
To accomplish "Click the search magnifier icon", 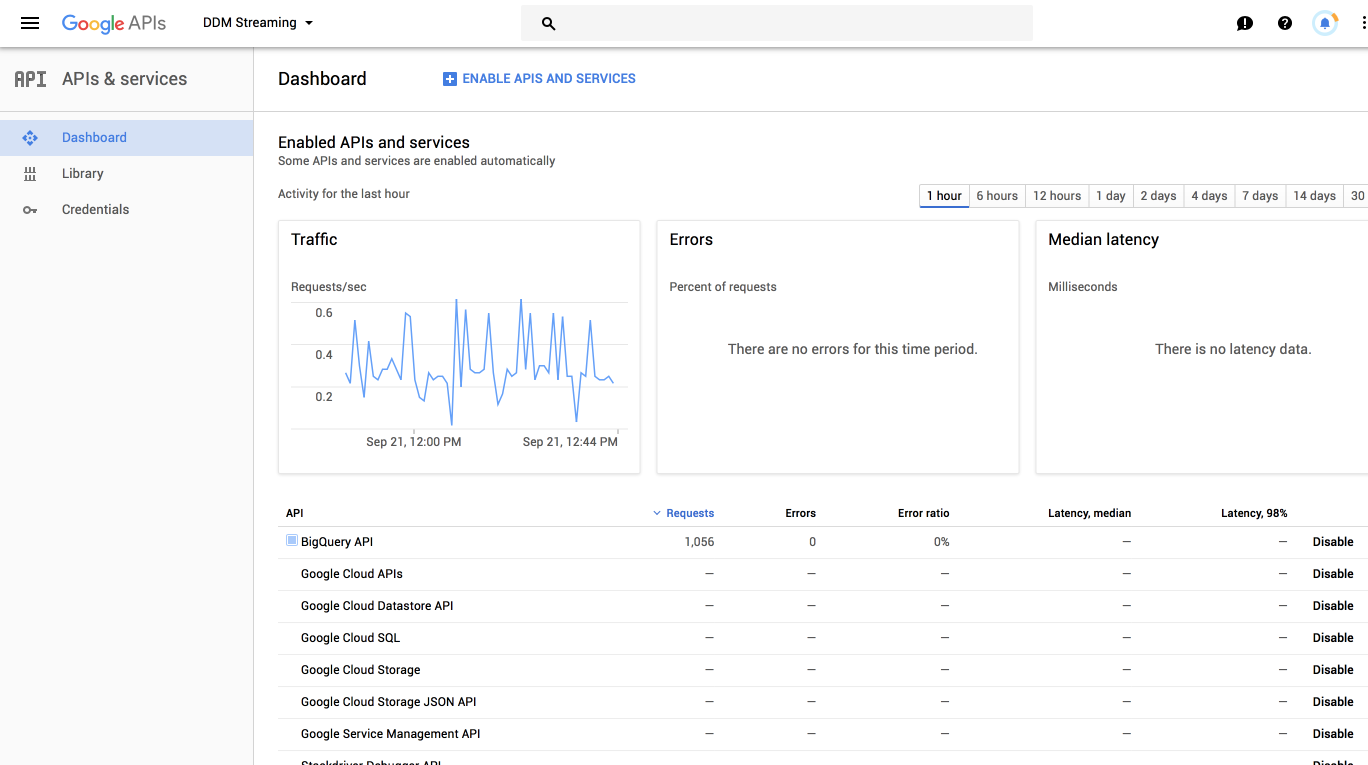I will (548, 23).
